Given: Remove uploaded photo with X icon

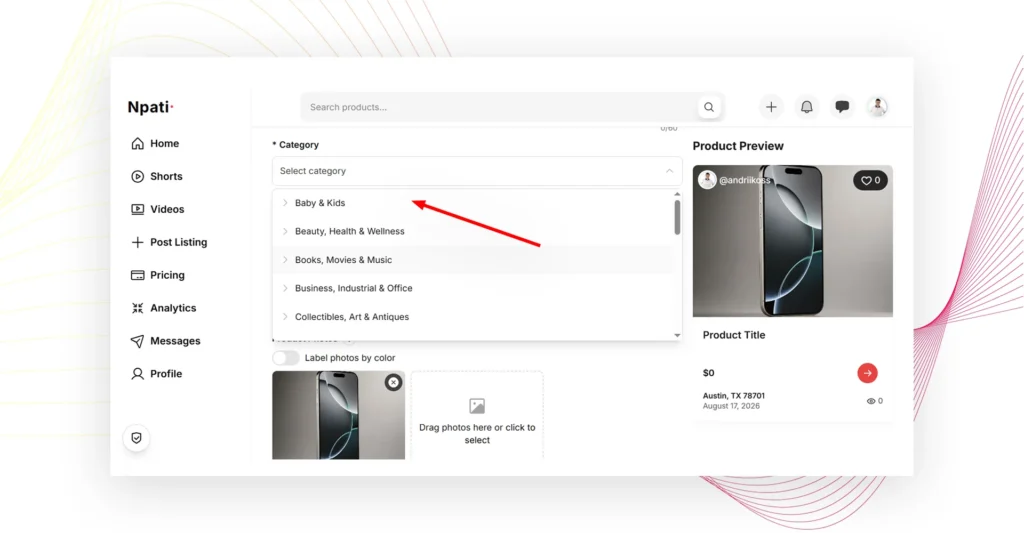Looking at the screenshot, I should coord(393,382).
